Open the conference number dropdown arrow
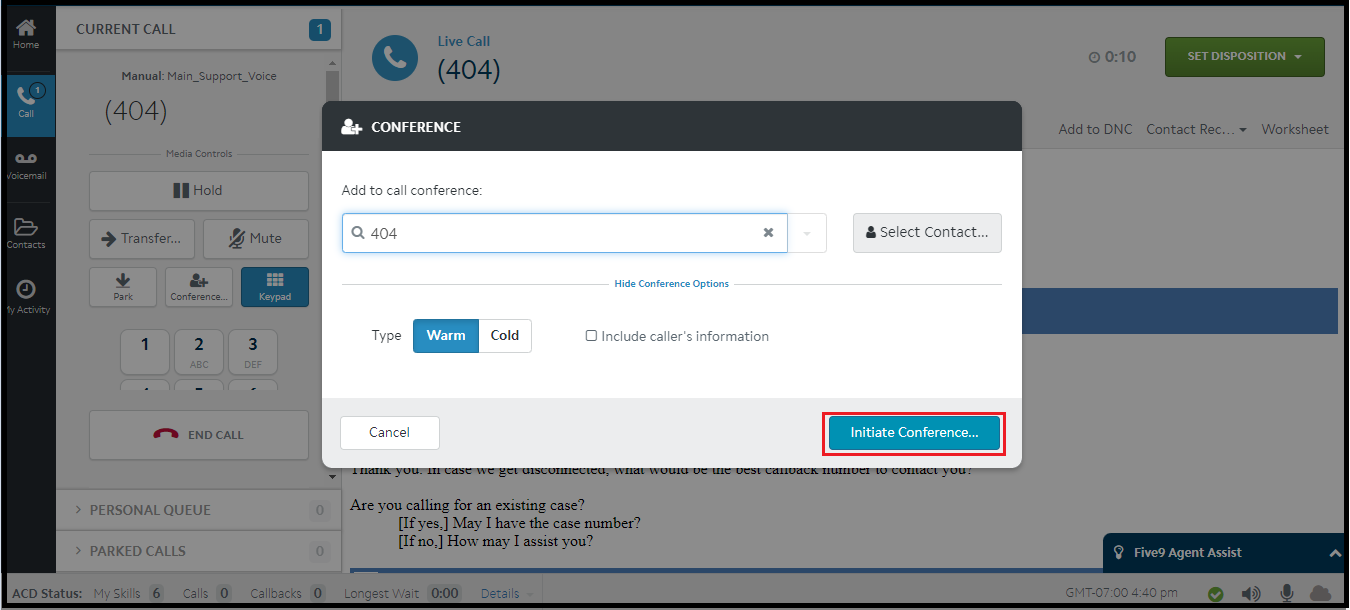The width and height of the screenshot is (1350, 610). [807, 233]
